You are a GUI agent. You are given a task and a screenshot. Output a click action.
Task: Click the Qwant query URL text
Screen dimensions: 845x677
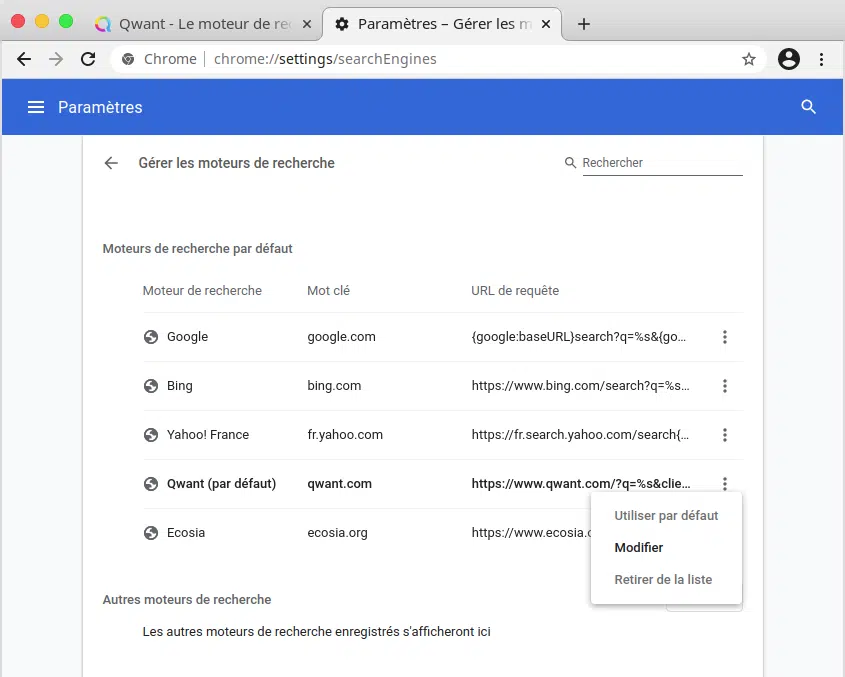pos(580,484)
